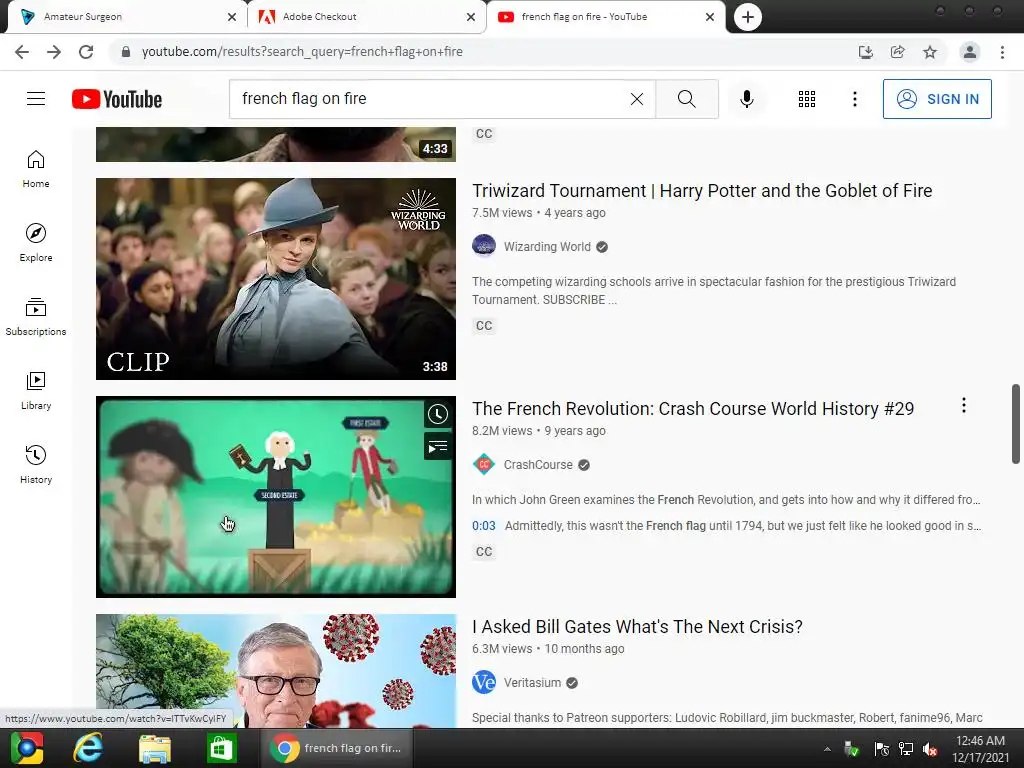Open Chrome profile avatar
1024x768 pixels.
click(970, 52)
